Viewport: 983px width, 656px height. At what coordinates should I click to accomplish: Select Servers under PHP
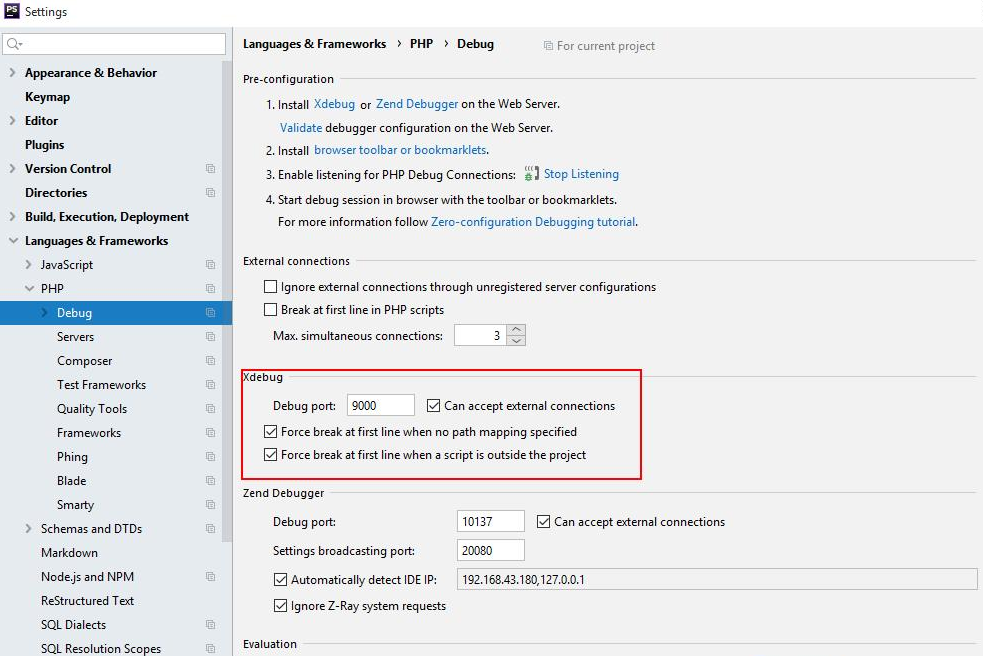(75, 337)
